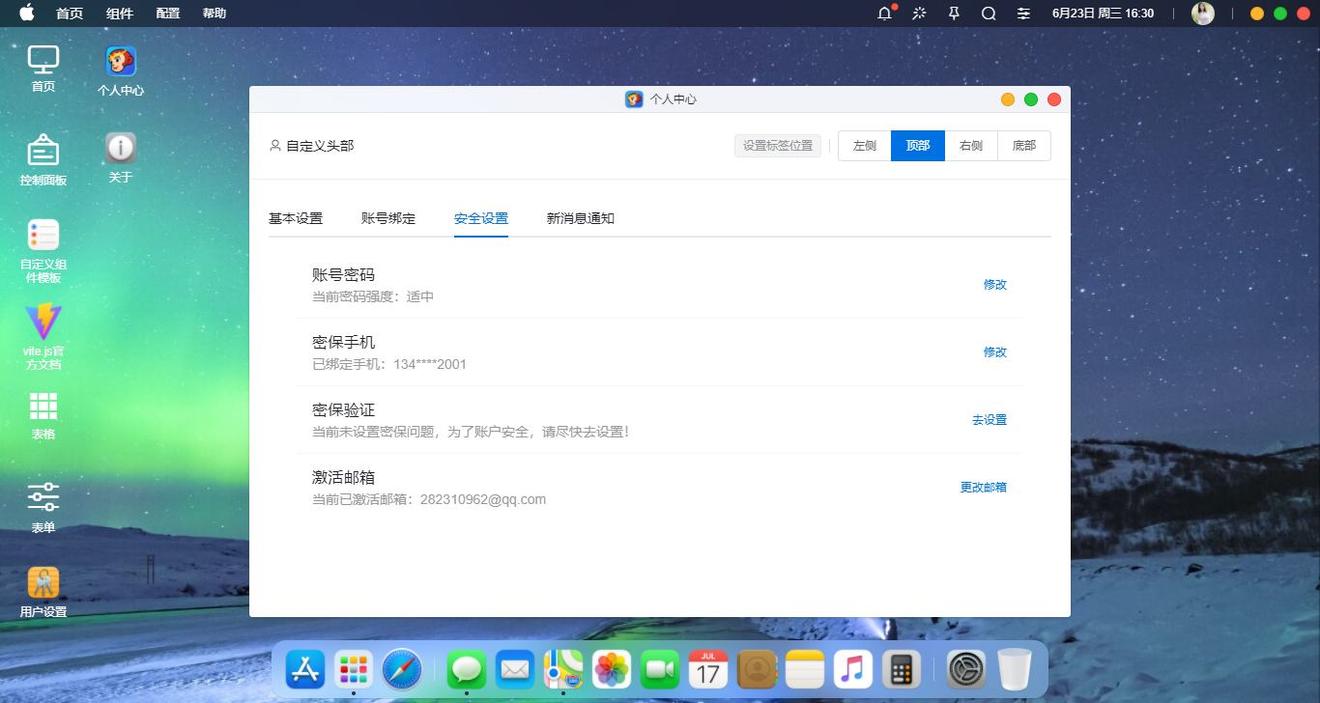Switch to the 基本设置 tab

click(x=295, y=218)
